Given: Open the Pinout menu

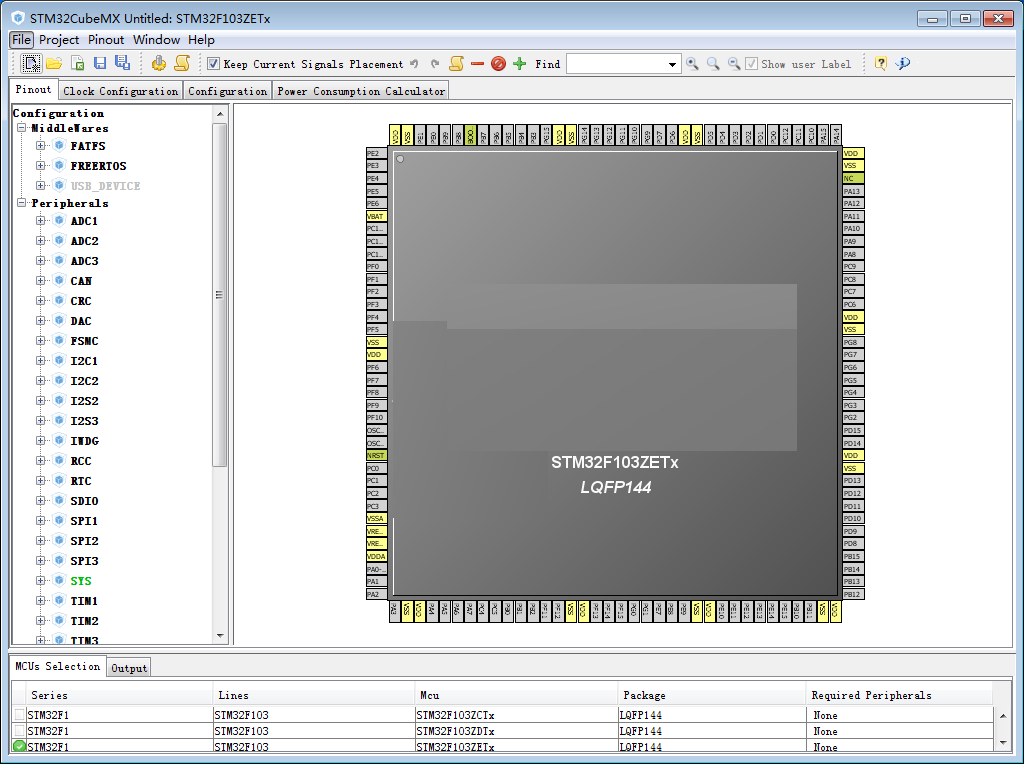Looking at the screenshot, I should tap(106, 39).
